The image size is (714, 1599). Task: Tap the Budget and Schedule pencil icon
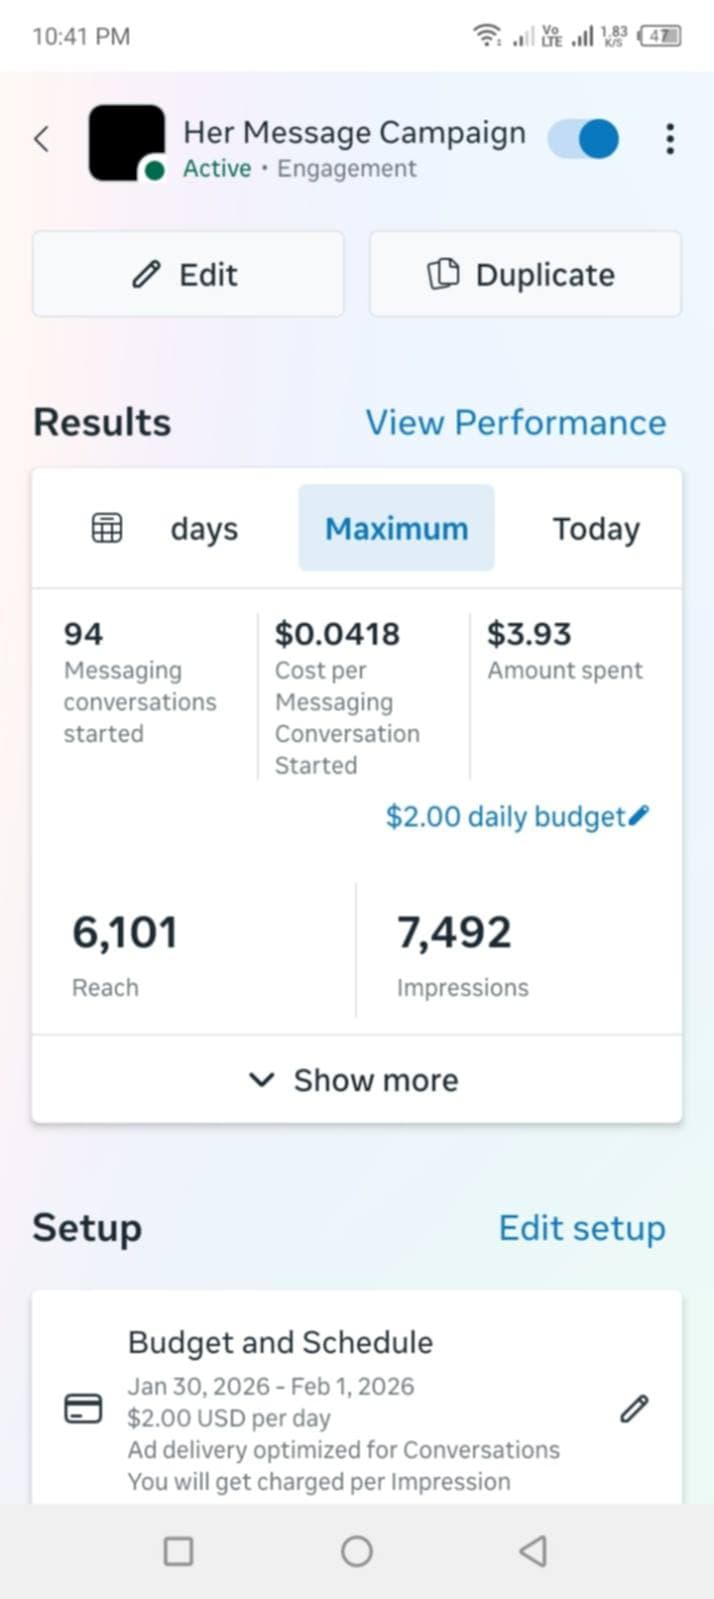[x=634, y=1409]
